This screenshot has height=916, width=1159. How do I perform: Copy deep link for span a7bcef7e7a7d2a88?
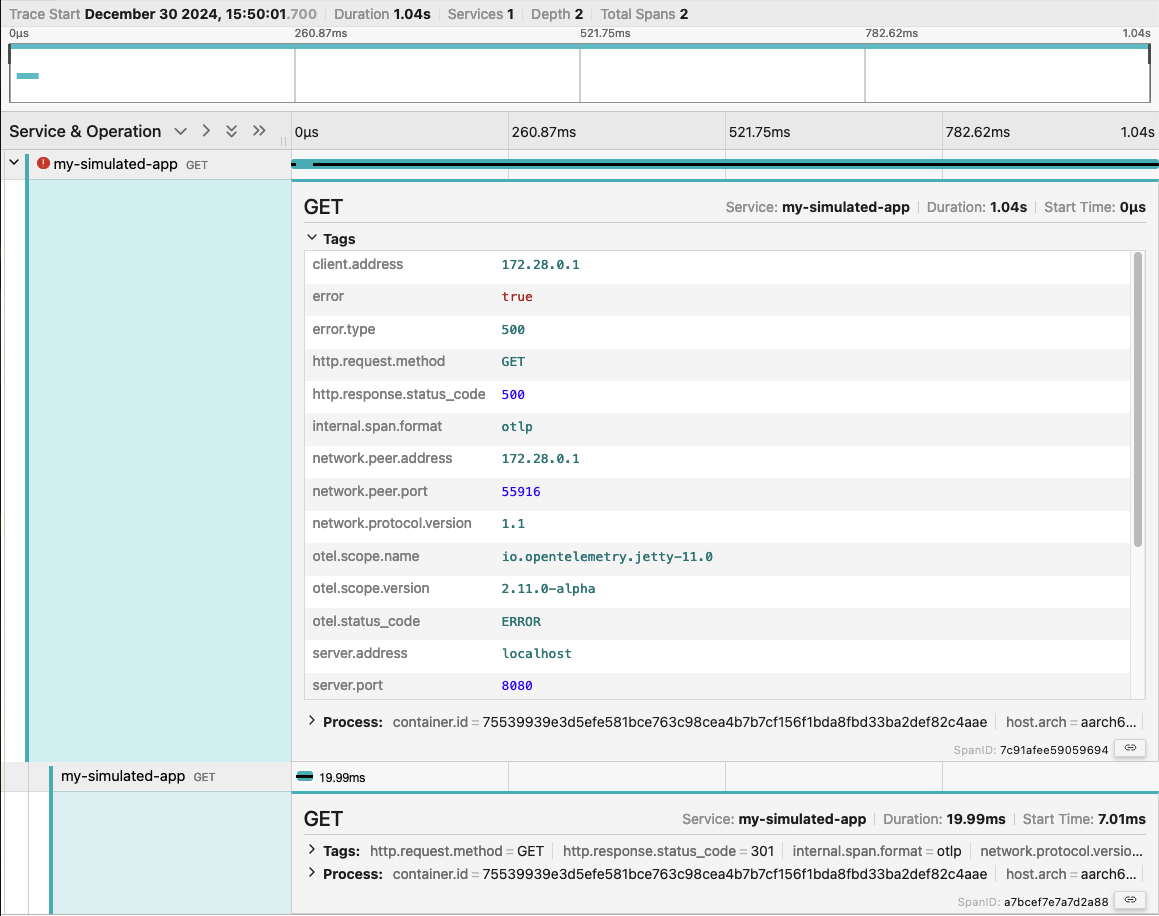coord(1130,900)
